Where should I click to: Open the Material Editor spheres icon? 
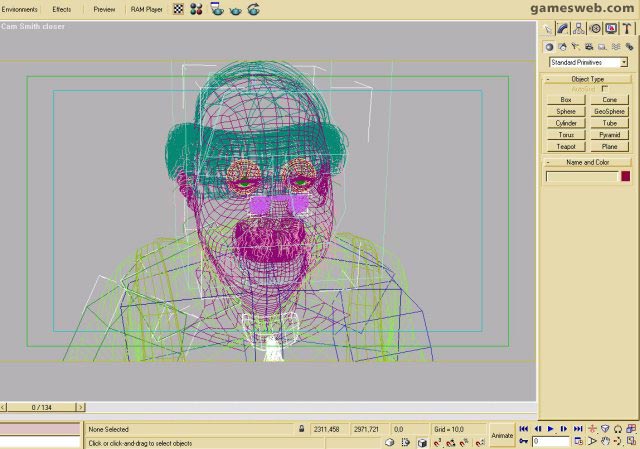[196, 9]
